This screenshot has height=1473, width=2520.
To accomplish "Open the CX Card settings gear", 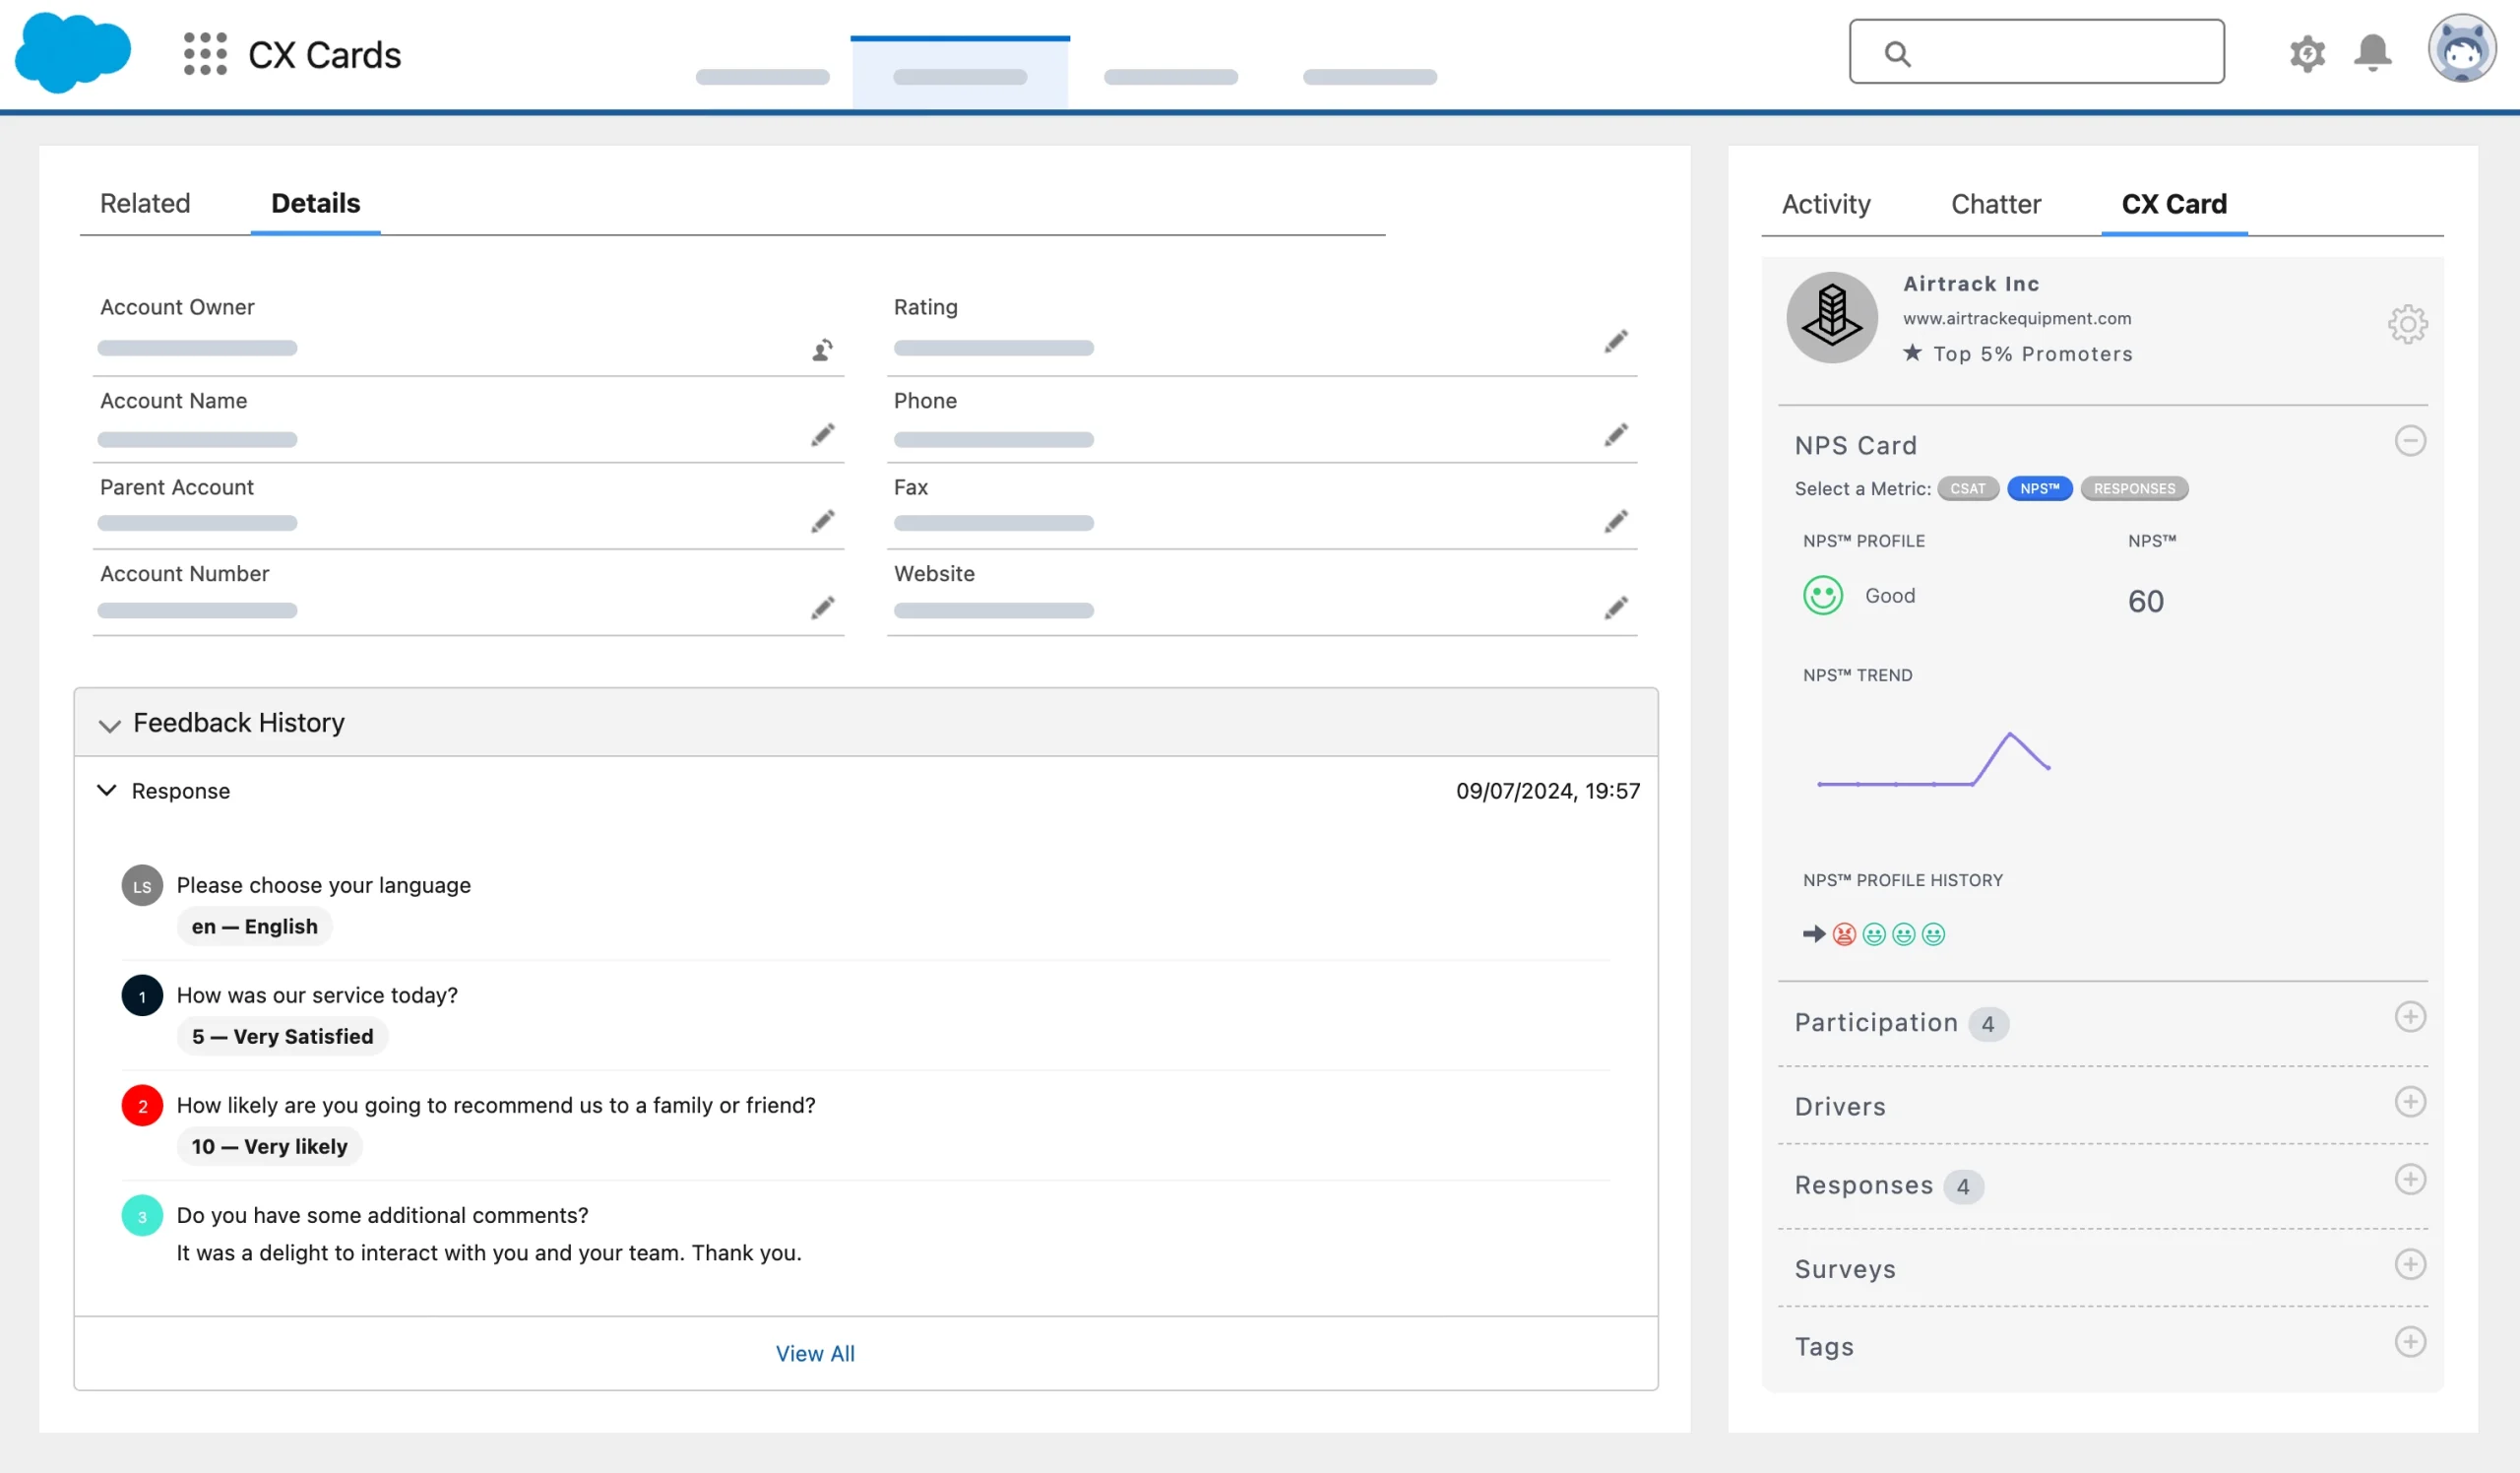I will point(2407,324).
